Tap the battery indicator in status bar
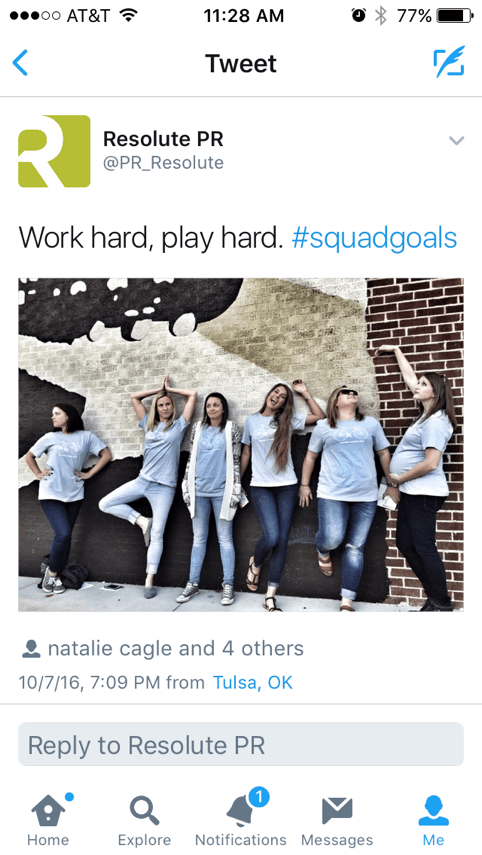This screenshot has height=855, width=482. [x=455, y=16]
